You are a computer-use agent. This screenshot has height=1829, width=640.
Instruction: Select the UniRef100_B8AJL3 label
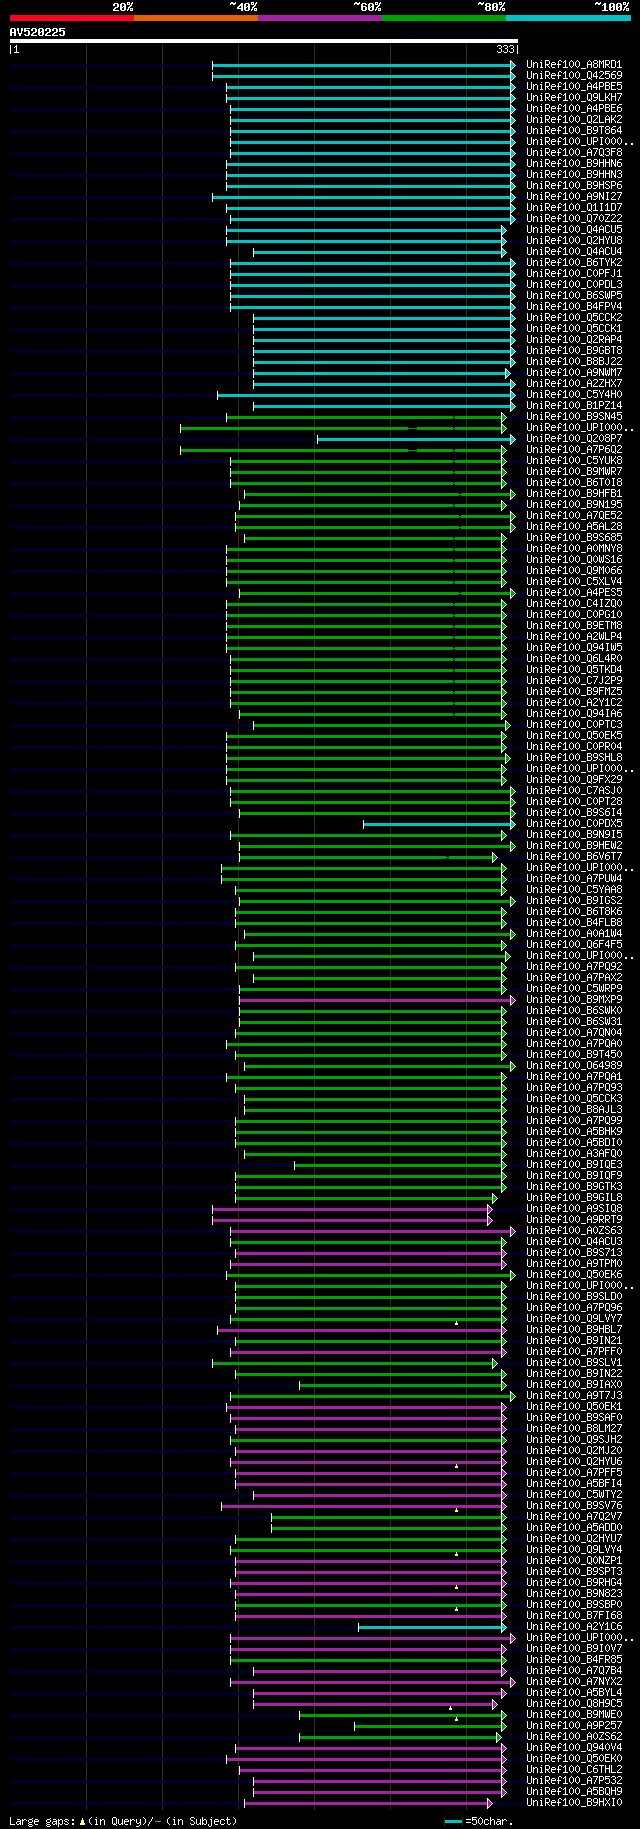574,1110
